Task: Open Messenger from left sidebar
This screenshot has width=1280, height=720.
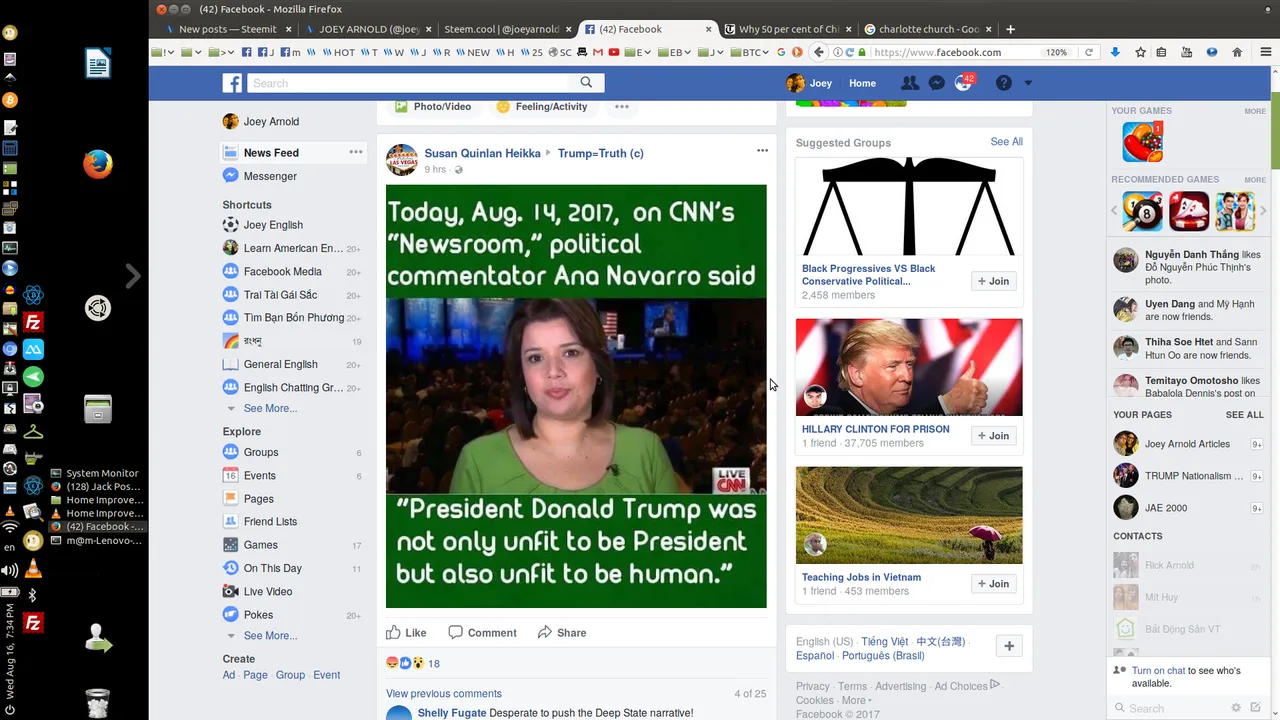Action: pos(270,176)
